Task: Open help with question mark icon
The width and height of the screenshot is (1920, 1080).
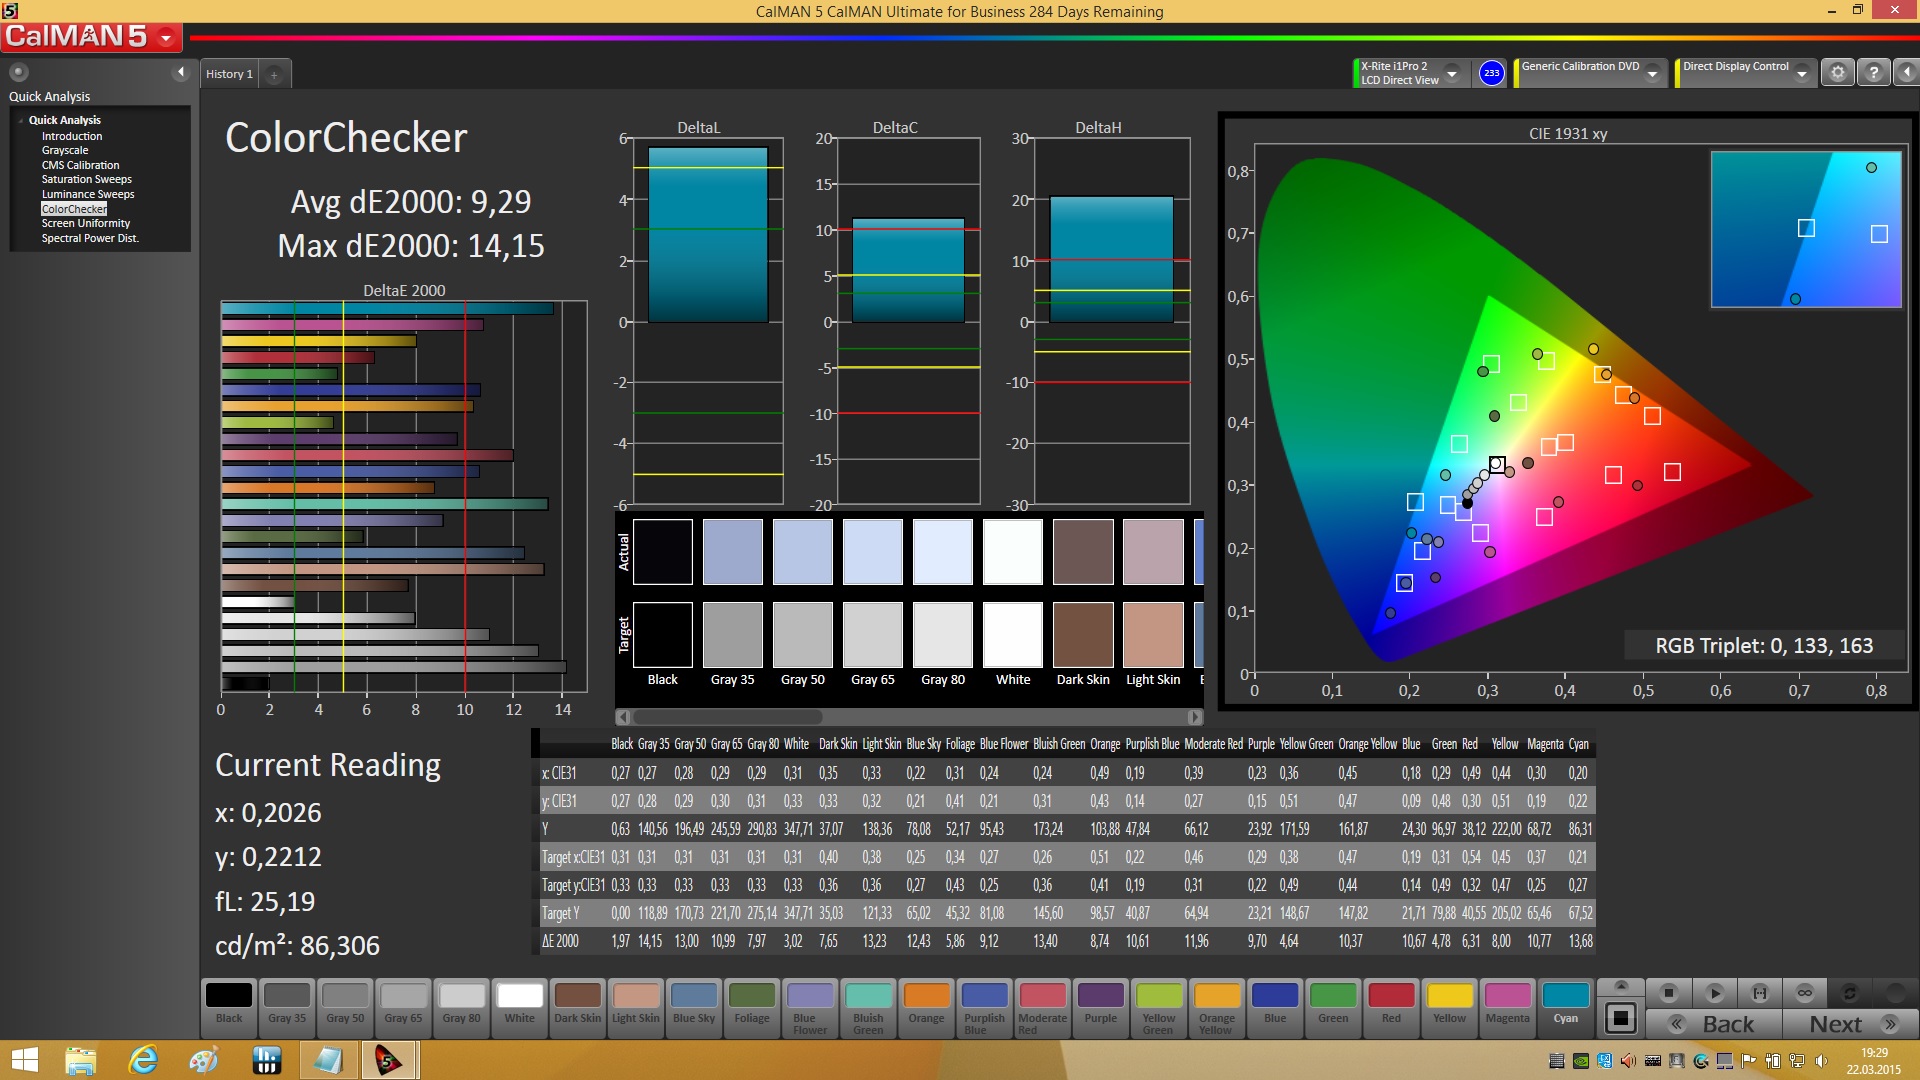Action: pyautogui.click(x=1874, y=73)
